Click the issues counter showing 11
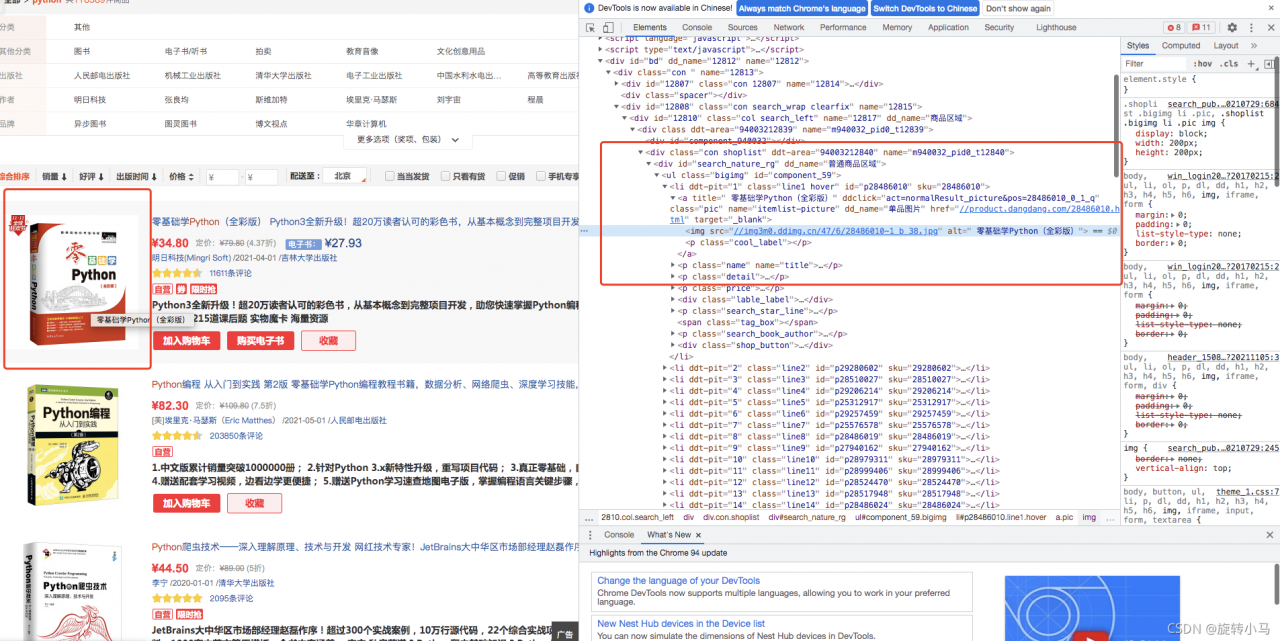 (x=1202, y=27)
